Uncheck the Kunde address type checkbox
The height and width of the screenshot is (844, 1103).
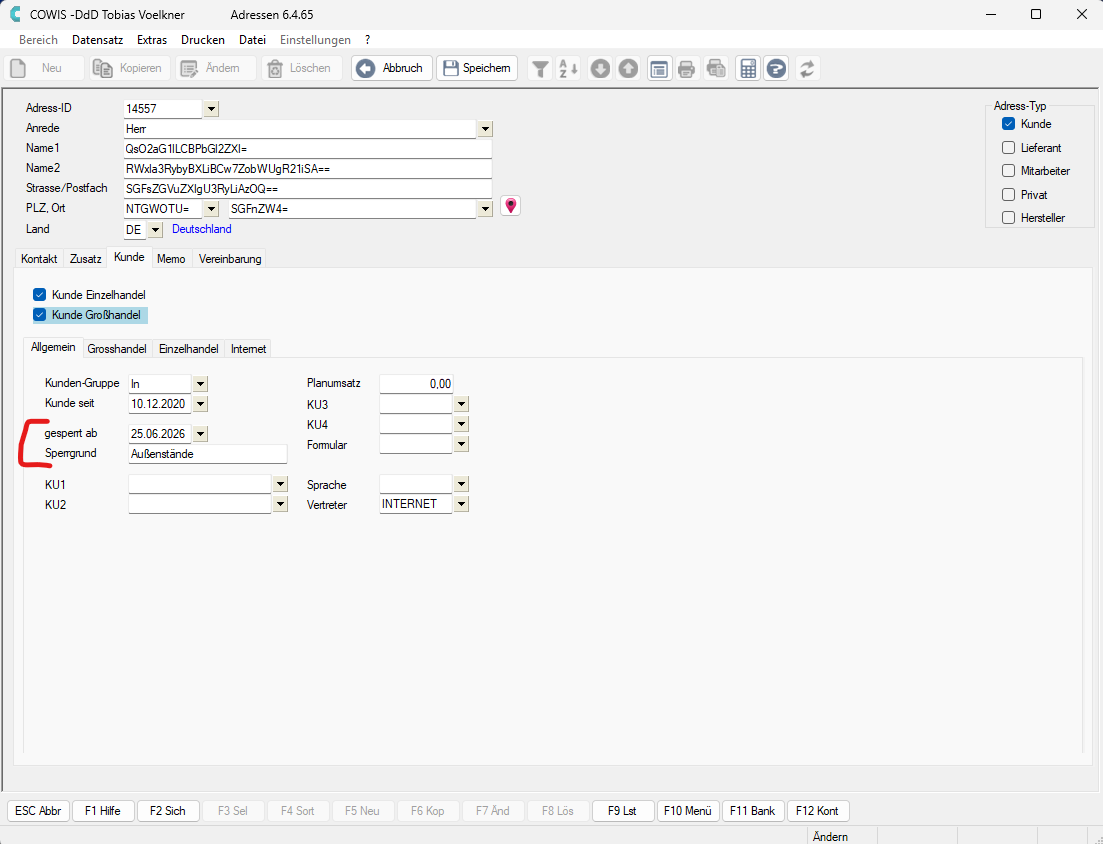click(1008, 124)
